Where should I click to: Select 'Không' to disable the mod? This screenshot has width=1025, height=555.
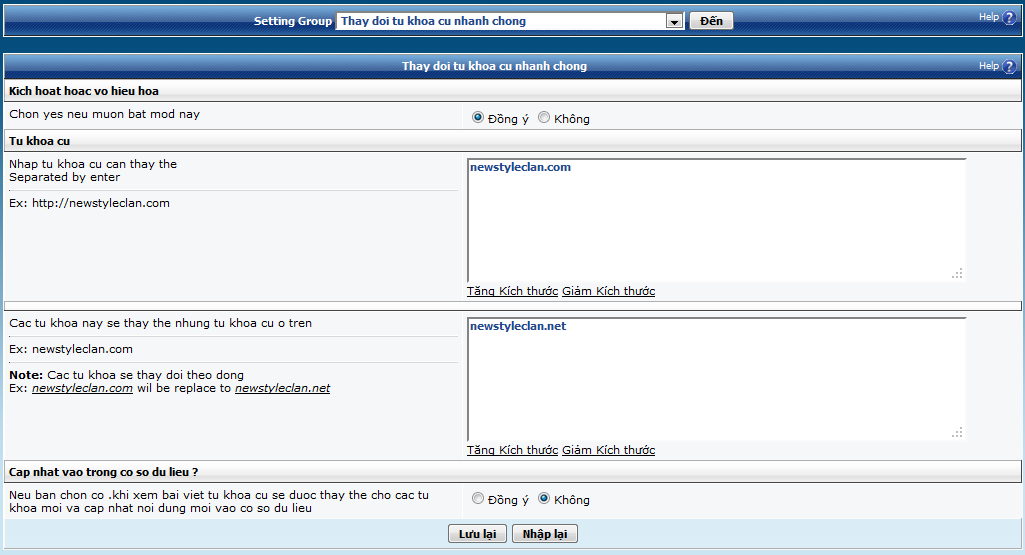click(x=544, y=118)
